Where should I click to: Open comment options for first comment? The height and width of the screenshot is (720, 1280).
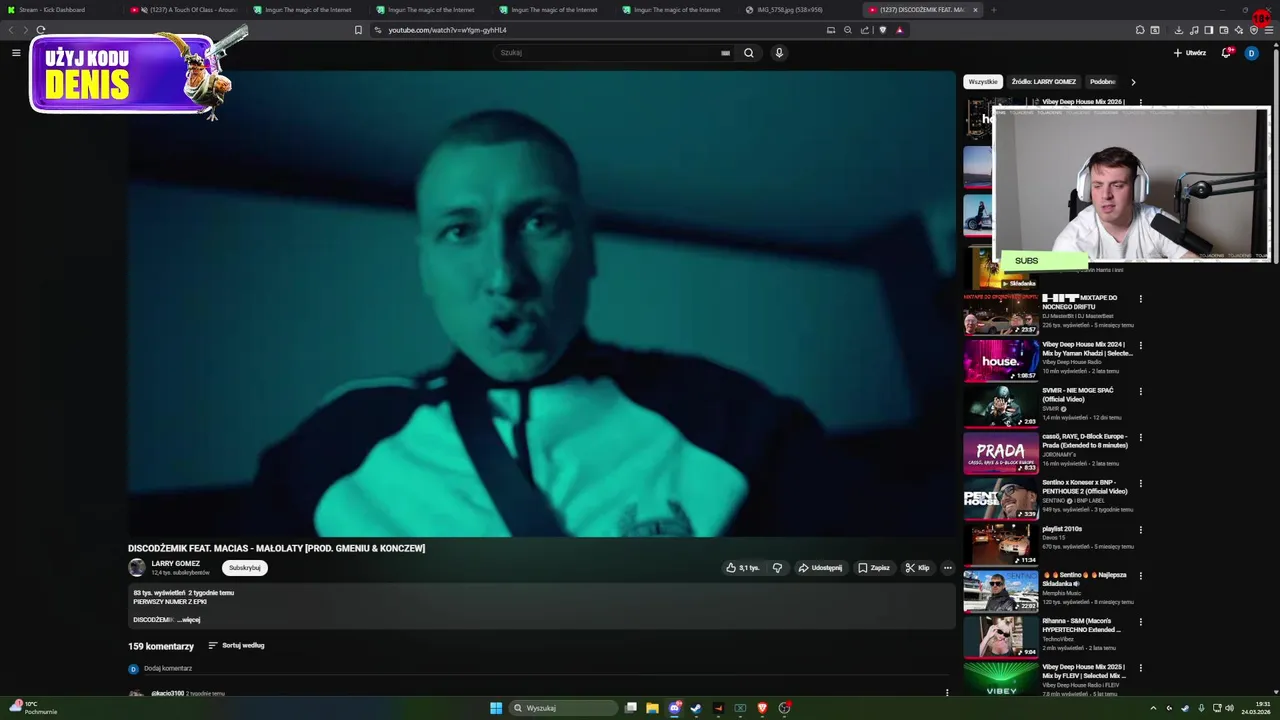[947, 692]
